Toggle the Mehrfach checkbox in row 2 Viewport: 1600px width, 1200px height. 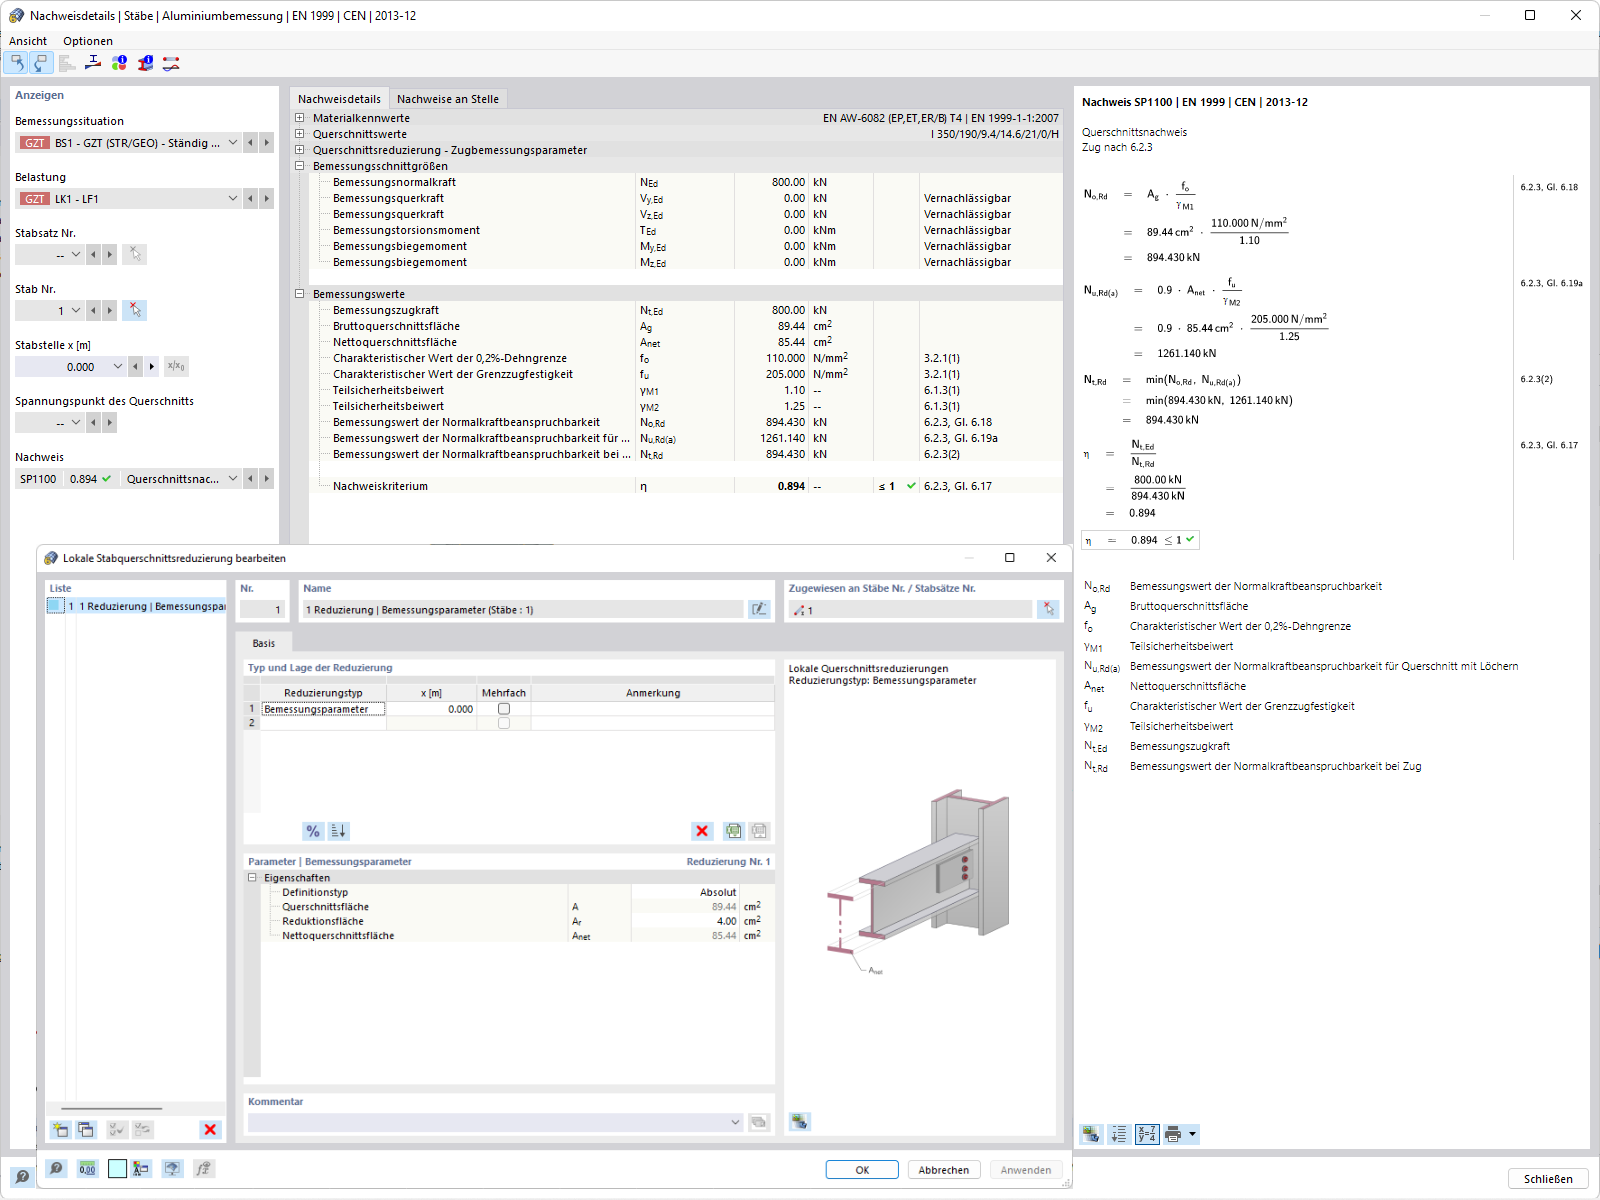pos(504,723)
